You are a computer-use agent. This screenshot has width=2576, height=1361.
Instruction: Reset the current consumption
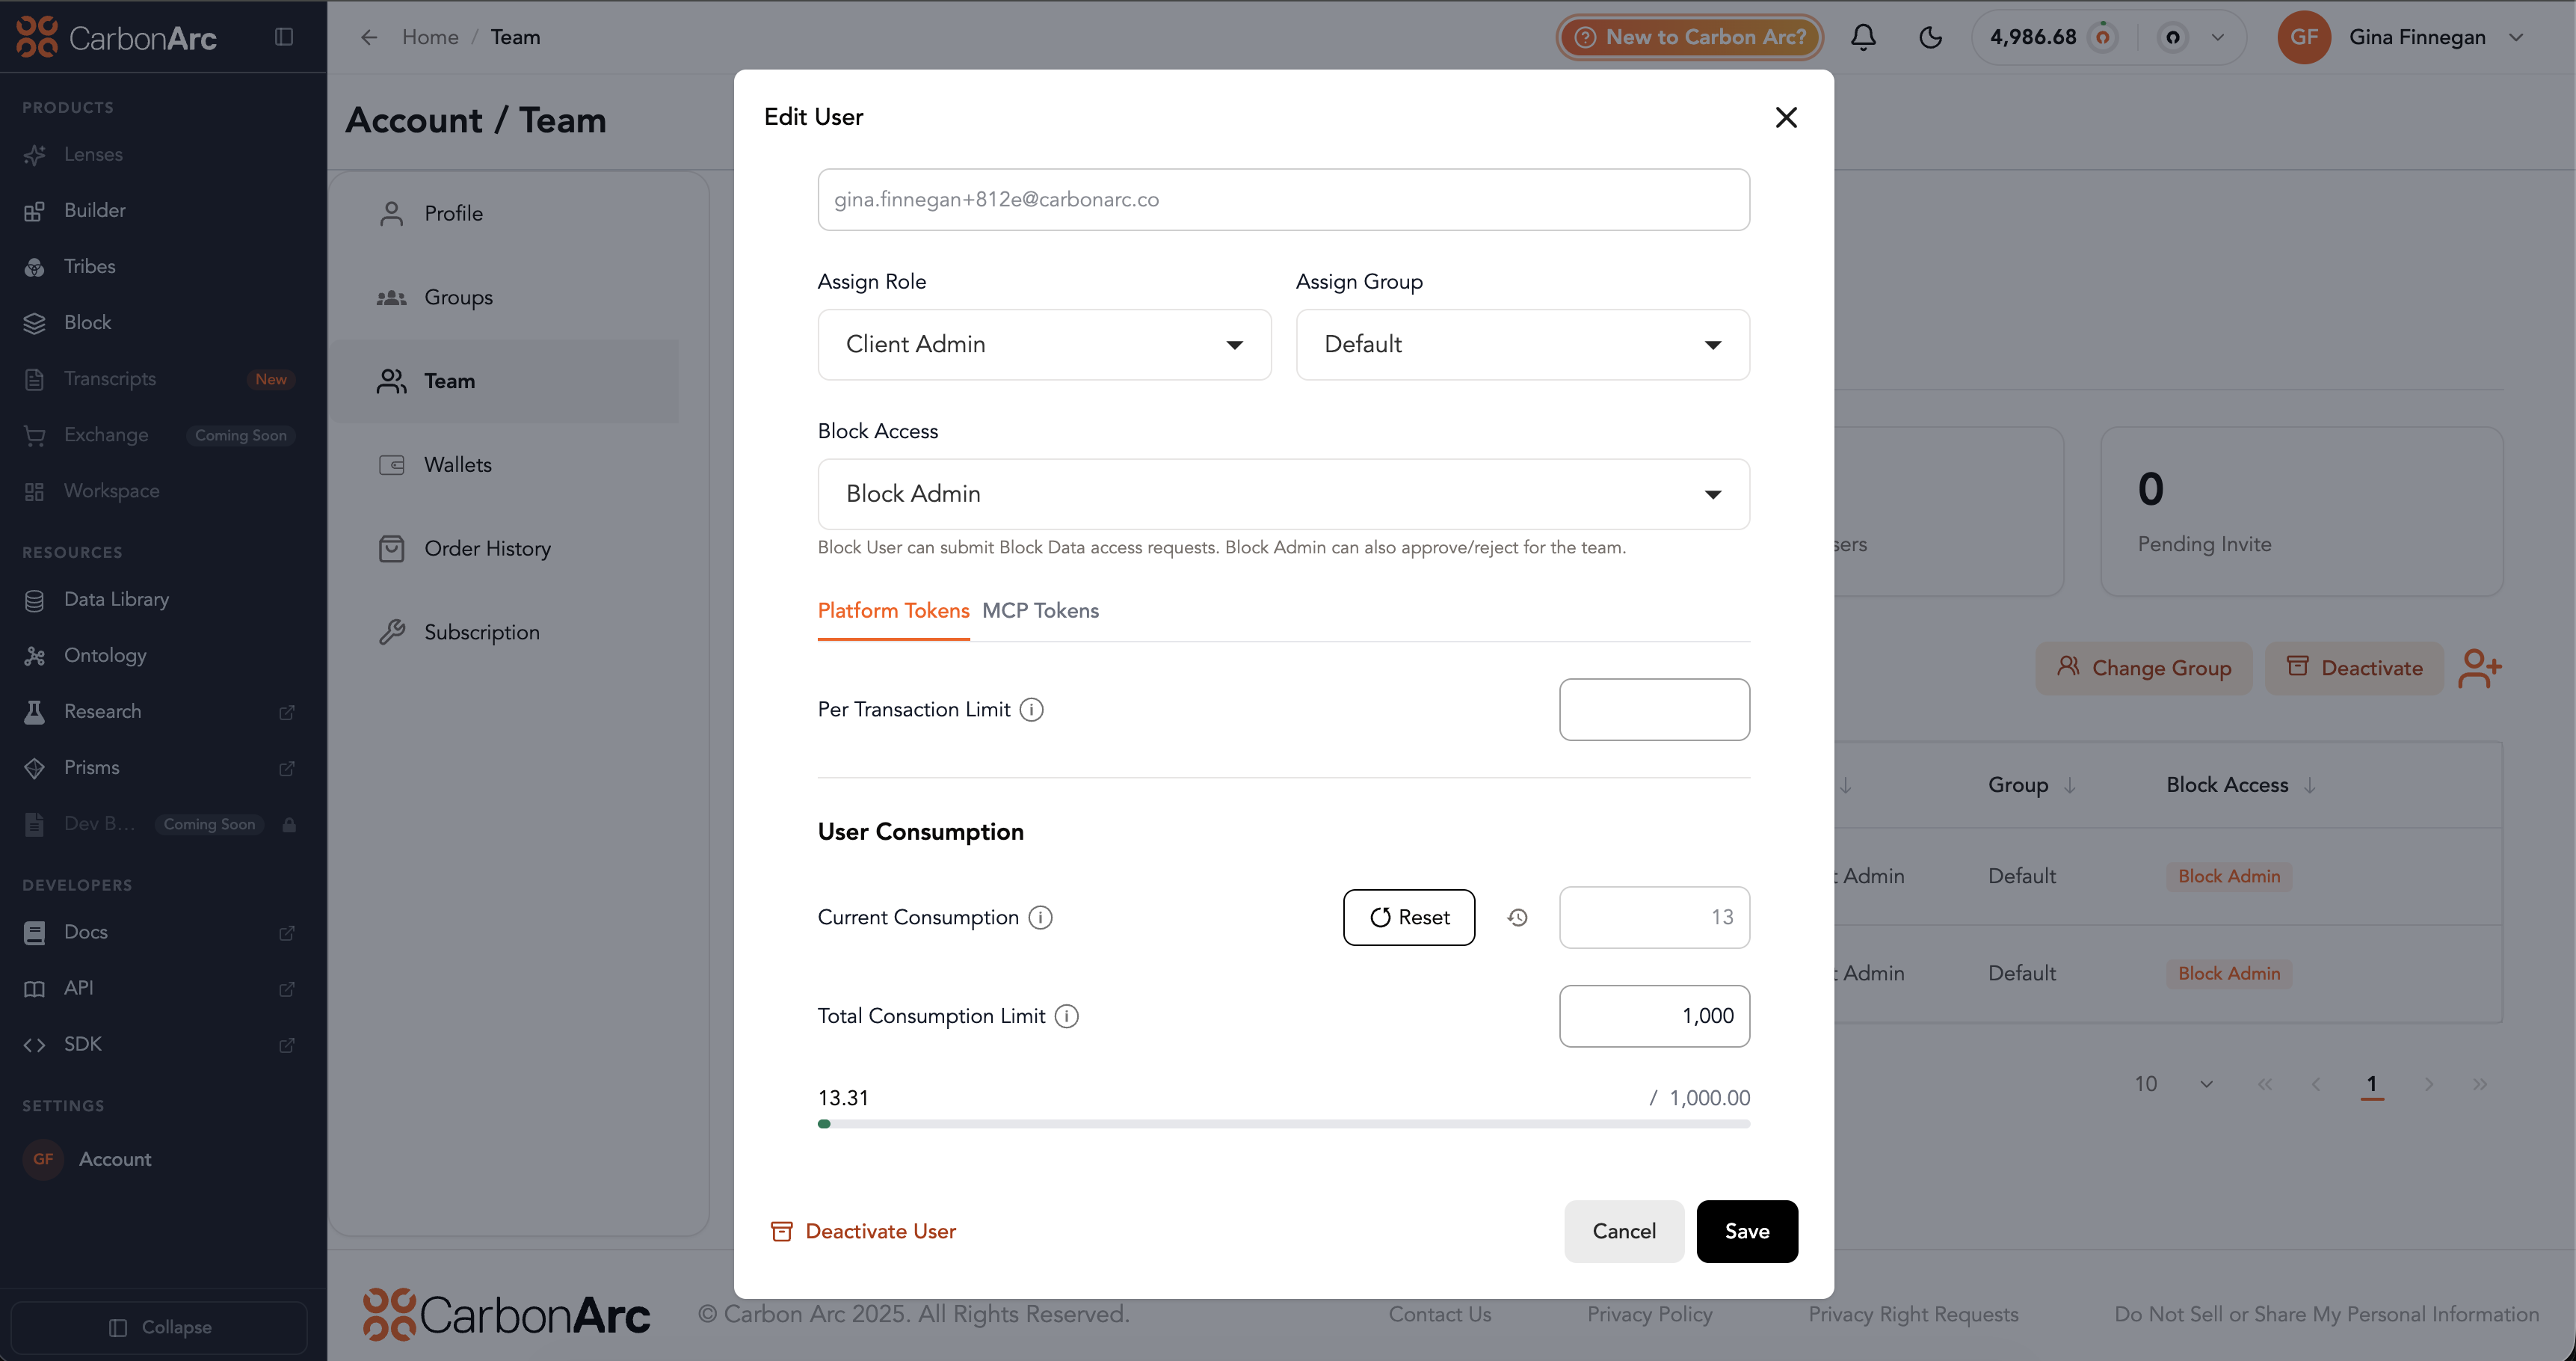click(x=1408, y=917)
